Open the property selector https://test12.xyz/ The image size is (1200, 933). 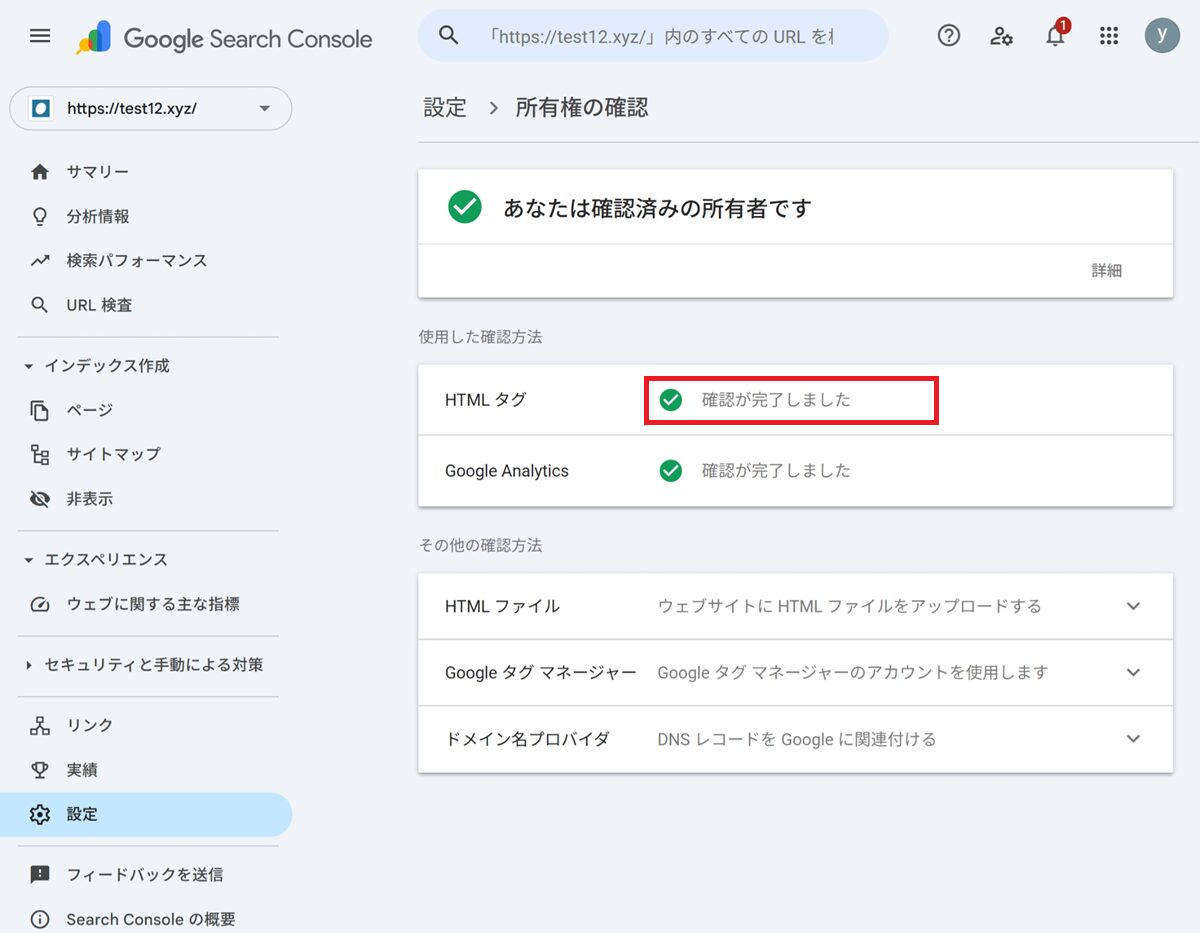pyautogui.click(x=150, y=109)
